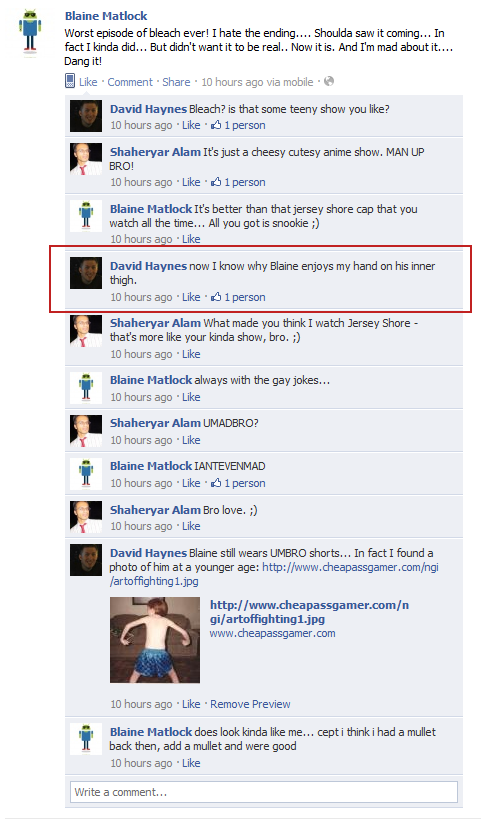The width and height of the screenshot is (481, 820).
Task: Click thumbs-up icon on inner thigh comment
Action: coord(216,297)
